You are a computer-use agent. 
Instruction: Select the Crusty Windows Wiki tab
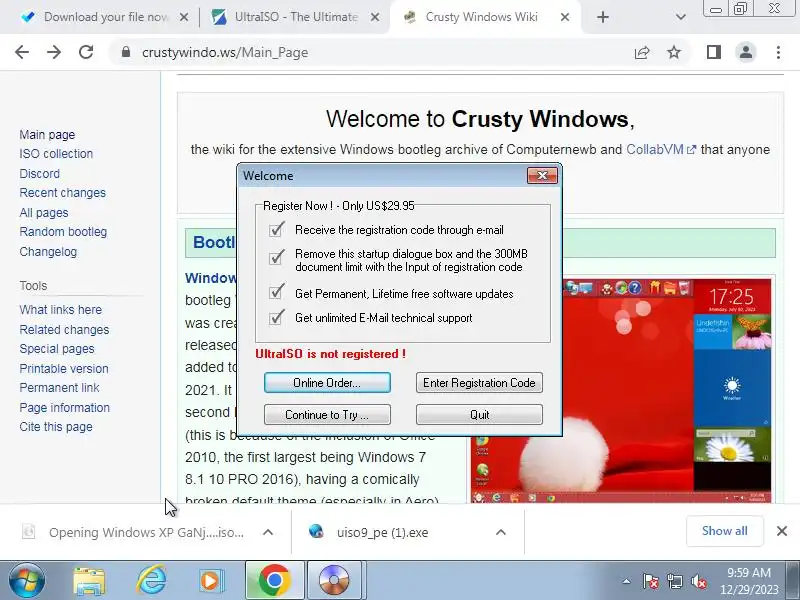485,17
